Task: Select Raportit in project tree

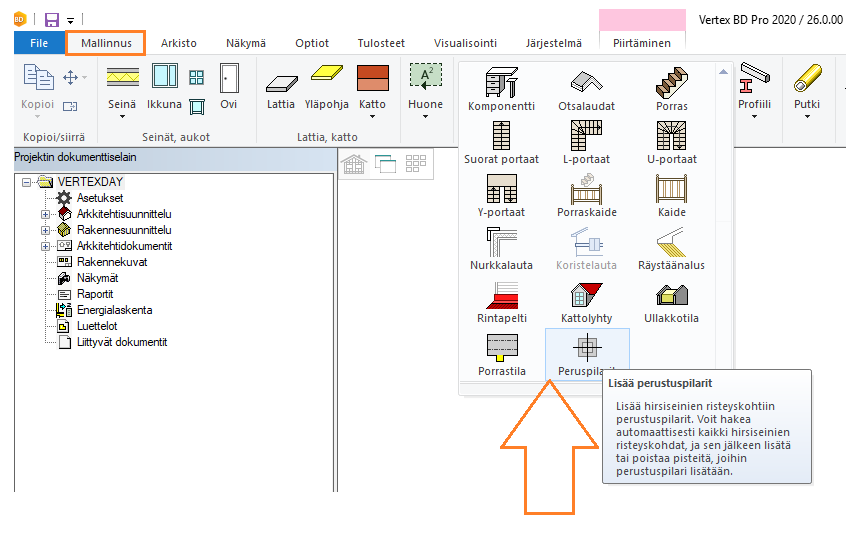Action: click(95, 294)
